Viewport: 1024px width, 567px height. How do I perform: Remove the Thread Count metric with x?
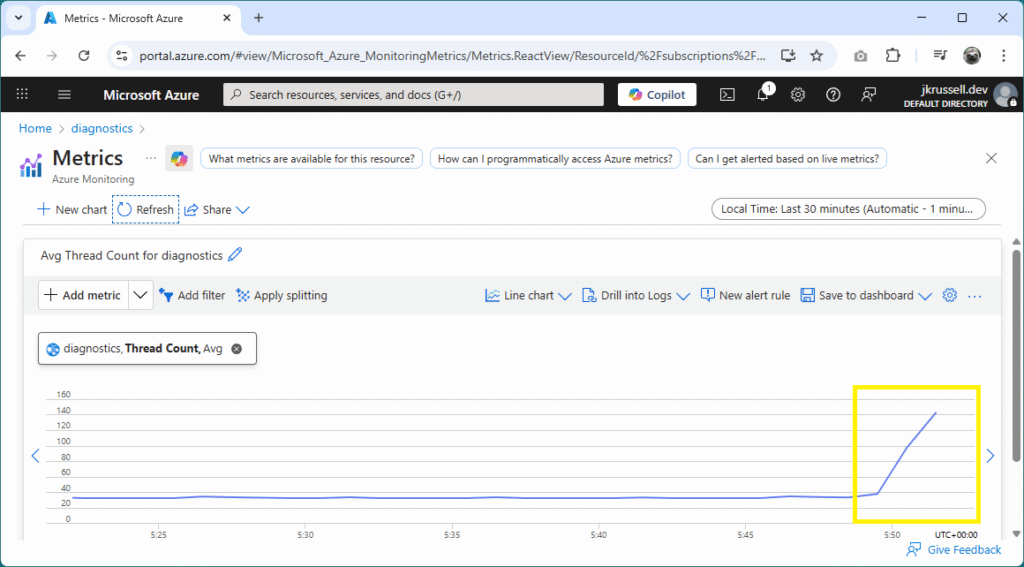tap(236, 349)
